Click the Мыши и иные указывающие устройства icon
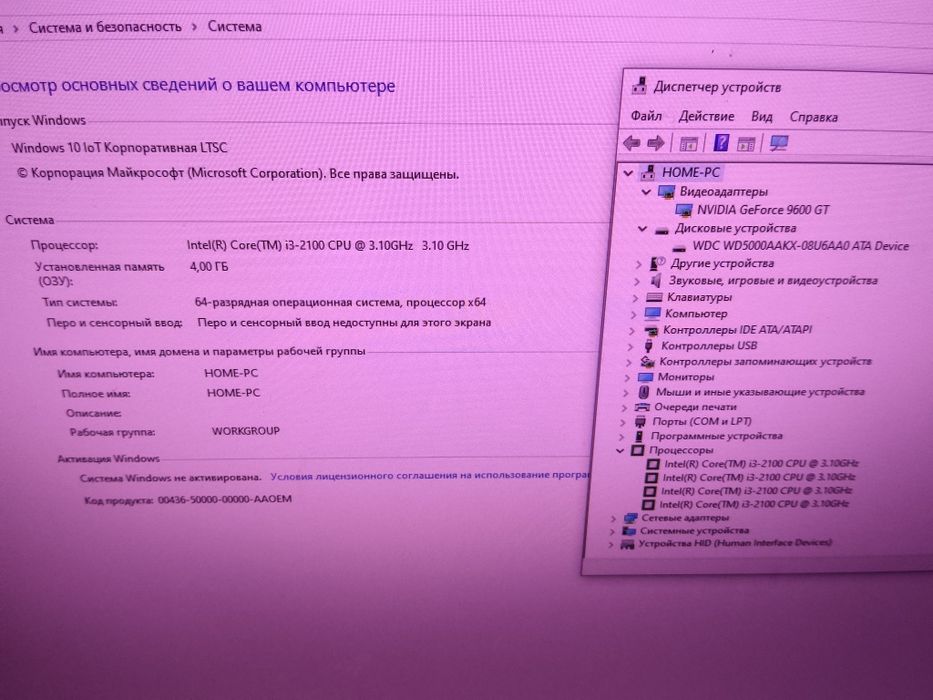This screenshot has height=700, width=933. pos(644,392)
